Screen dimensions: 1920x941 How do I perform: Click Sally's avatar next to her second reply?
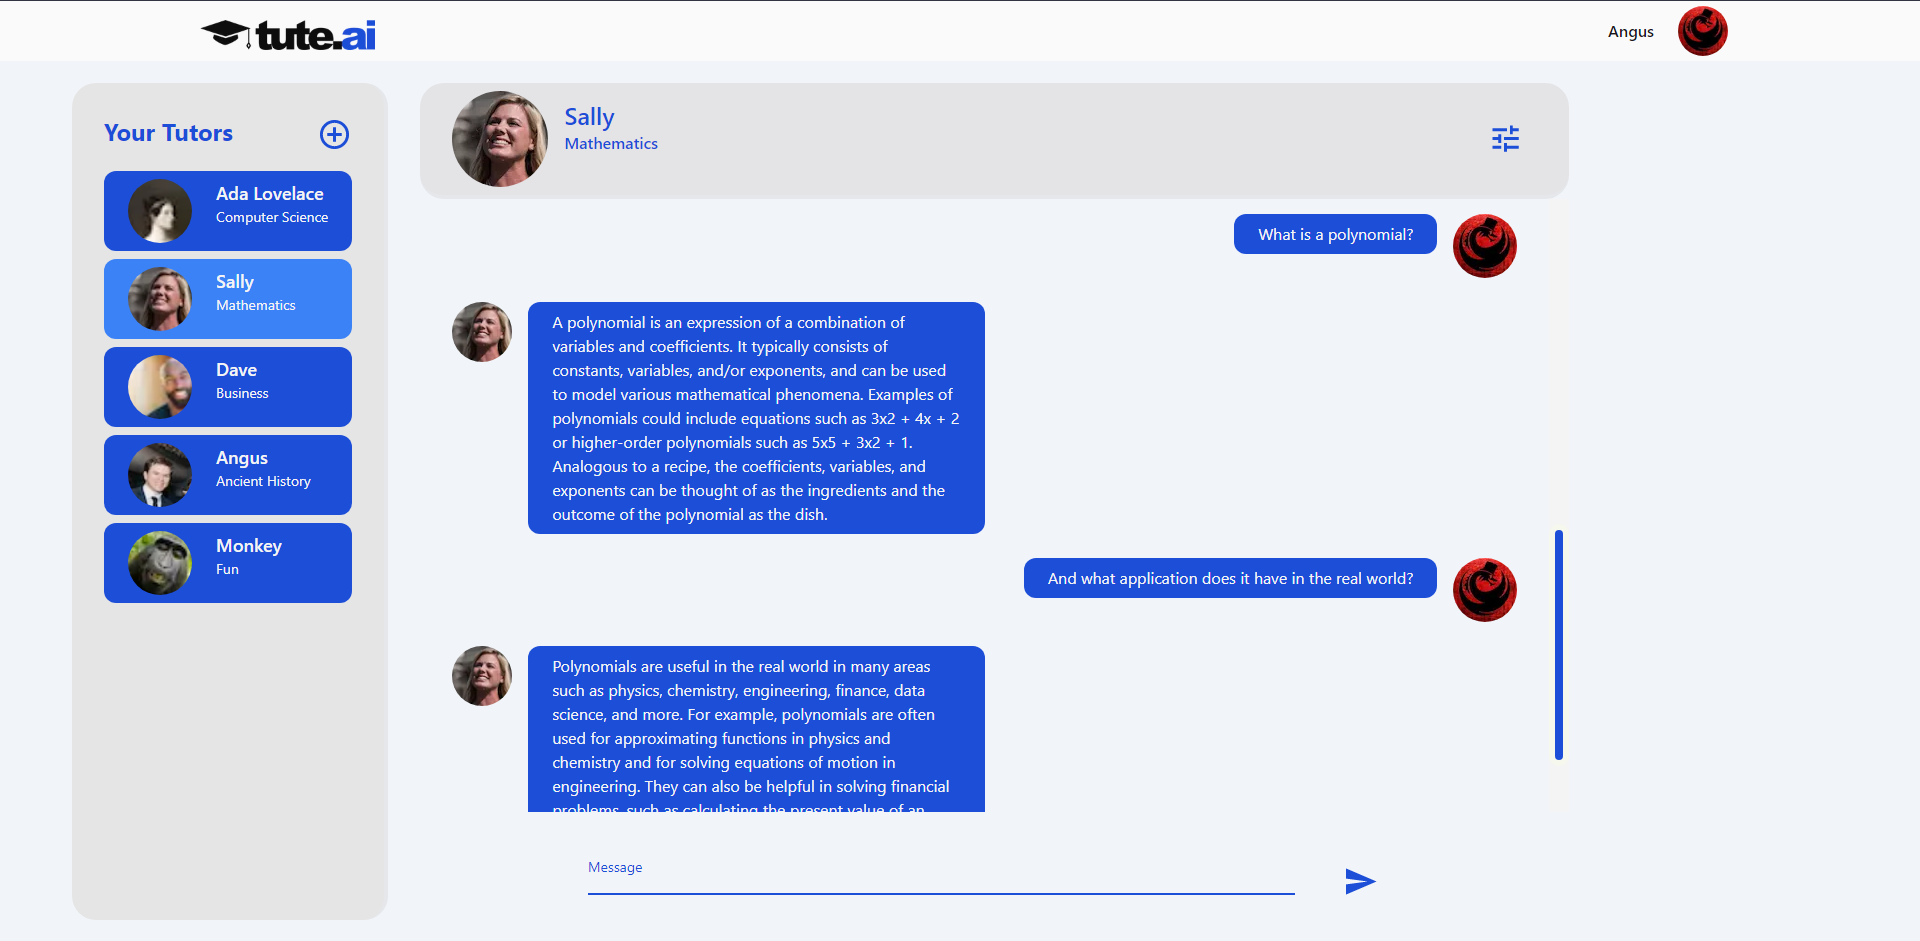pos(481,675)
